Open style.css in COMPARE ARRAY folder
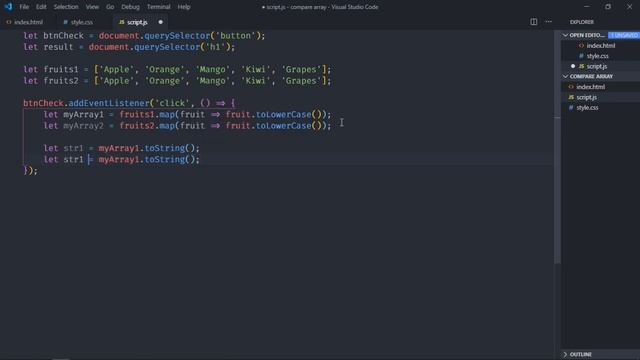640x360 pixels. point(587,108)
